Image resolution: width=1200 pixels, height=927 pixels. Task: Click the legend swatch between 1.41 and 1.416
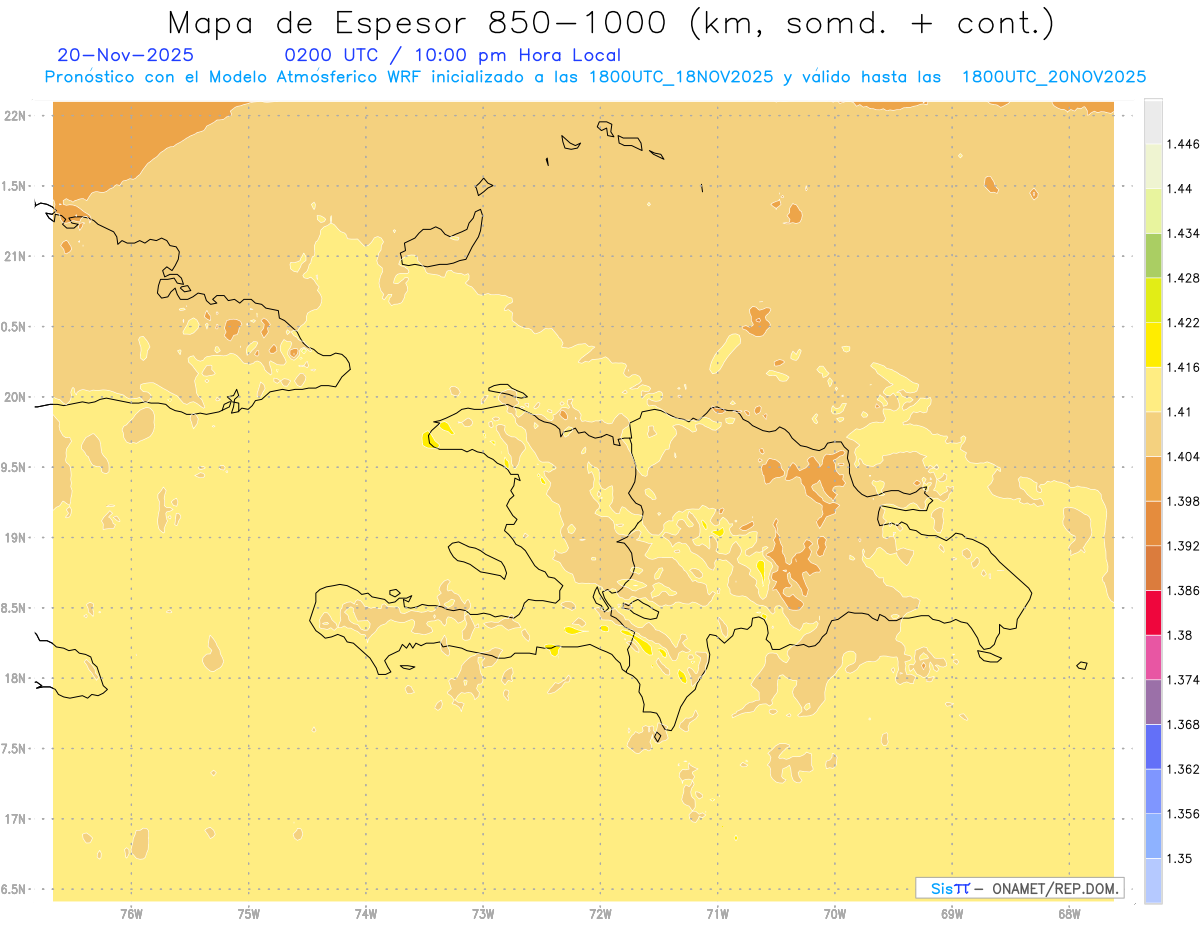pos(1153,389)
